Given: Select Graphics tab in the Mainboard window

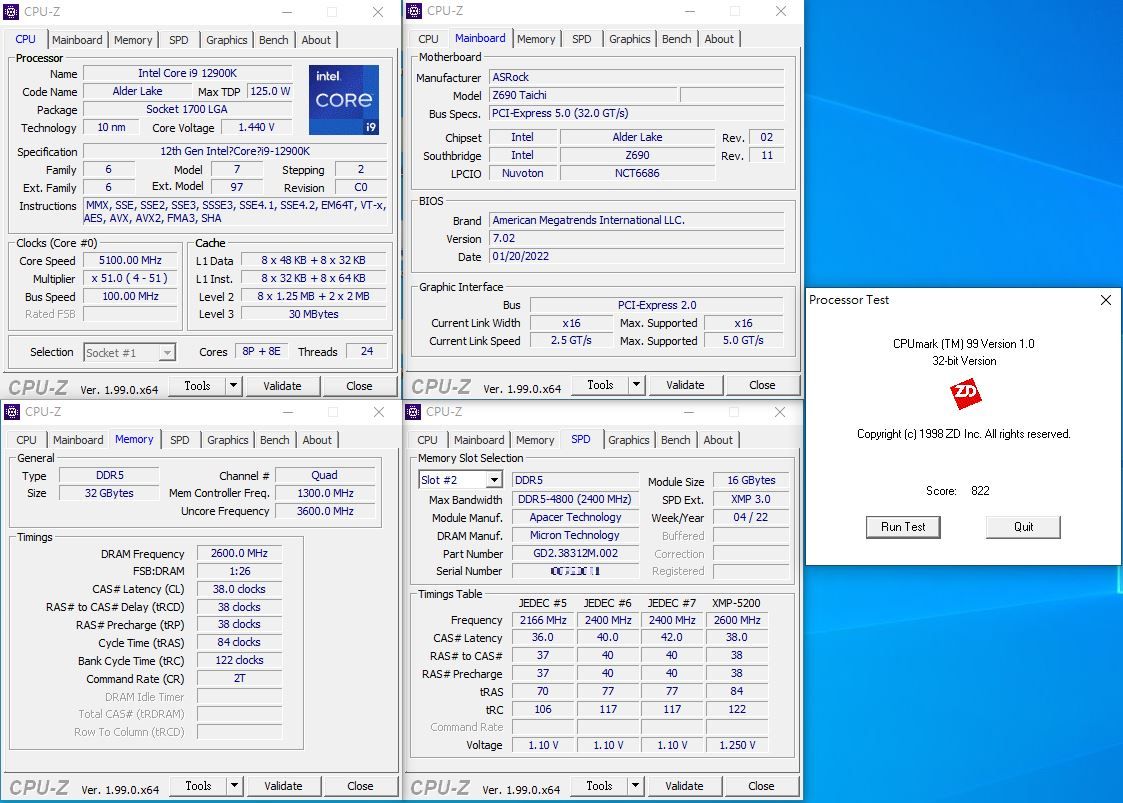Looking at the screenshot, I should [x=630, y=39].
